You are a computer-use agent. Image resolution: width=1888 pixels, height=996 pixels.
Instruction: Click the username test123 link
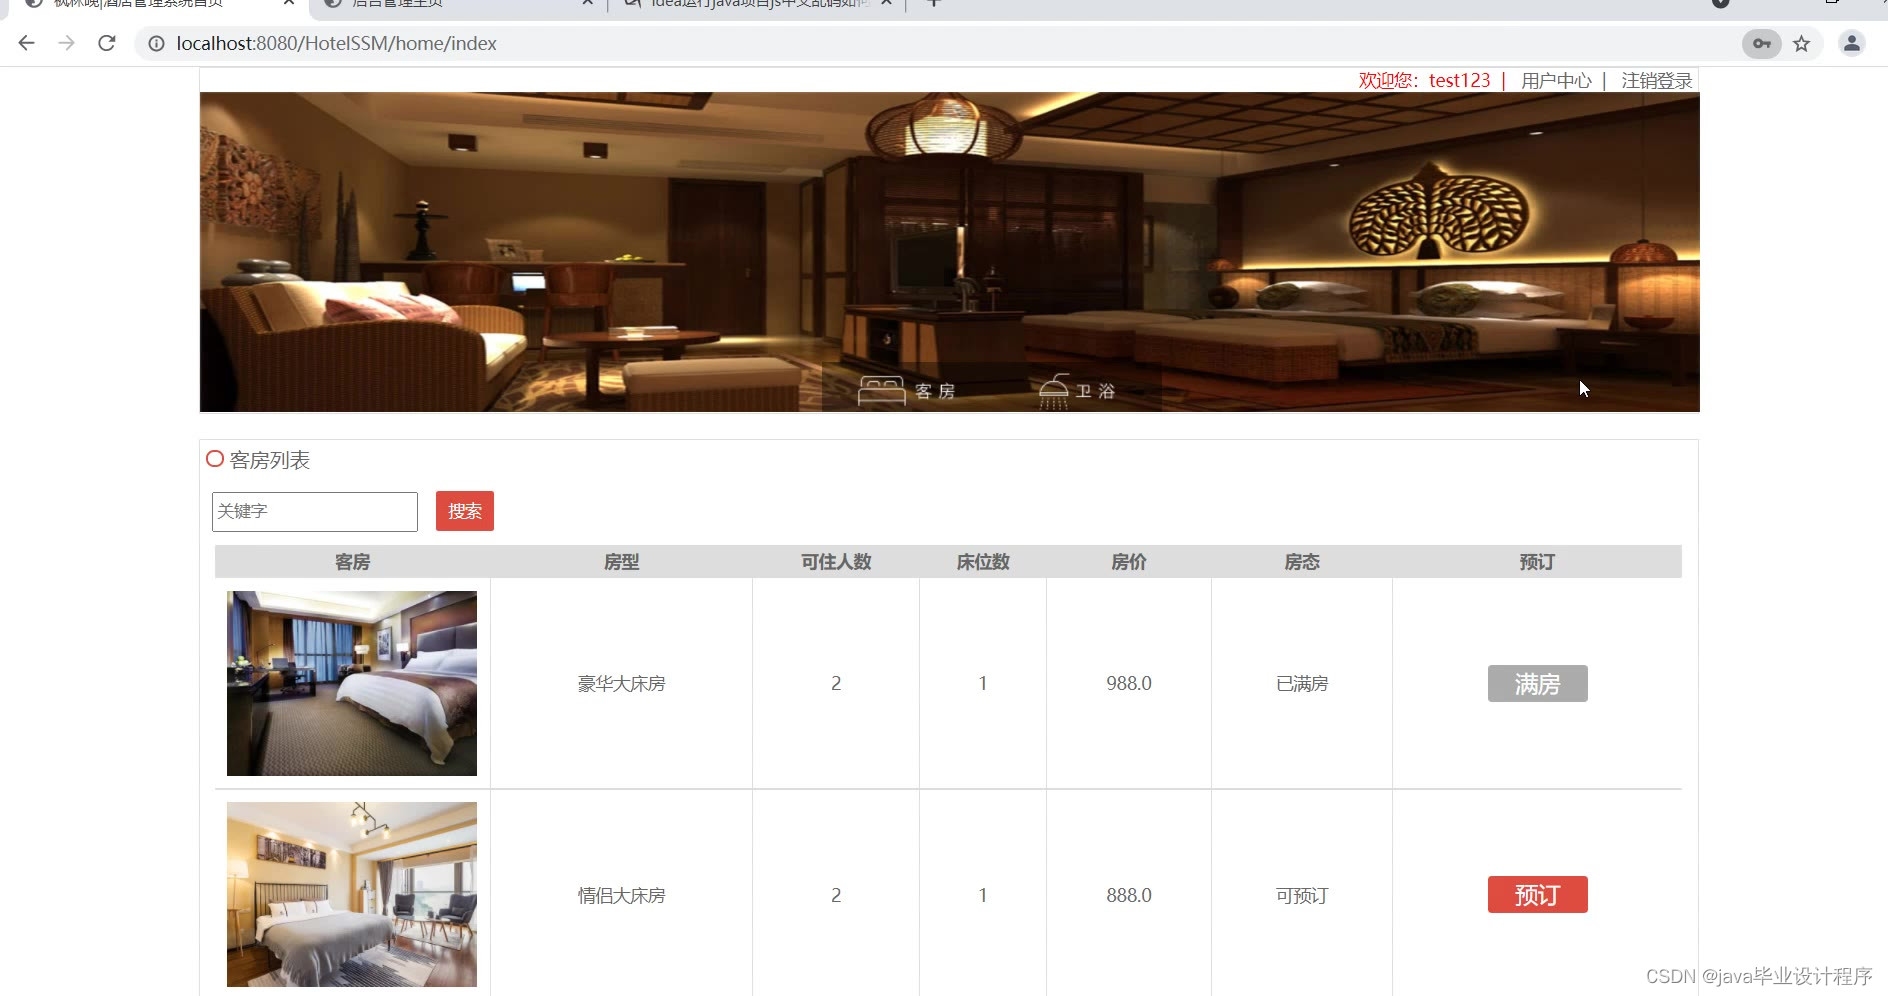tap(1459, 80)
